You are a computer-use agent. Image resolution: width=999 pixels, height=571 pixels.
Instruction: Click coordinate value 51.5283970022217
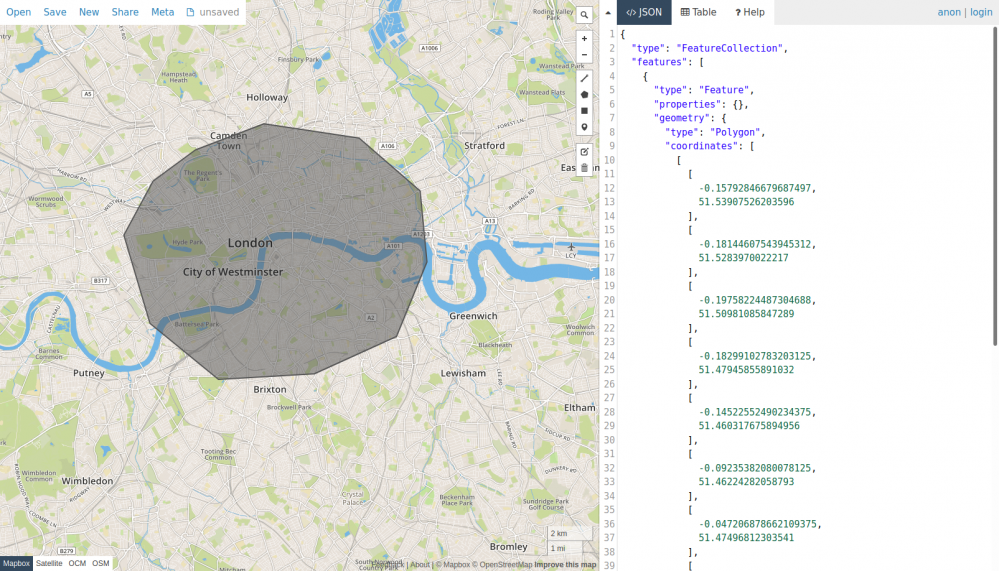(744, 259)
